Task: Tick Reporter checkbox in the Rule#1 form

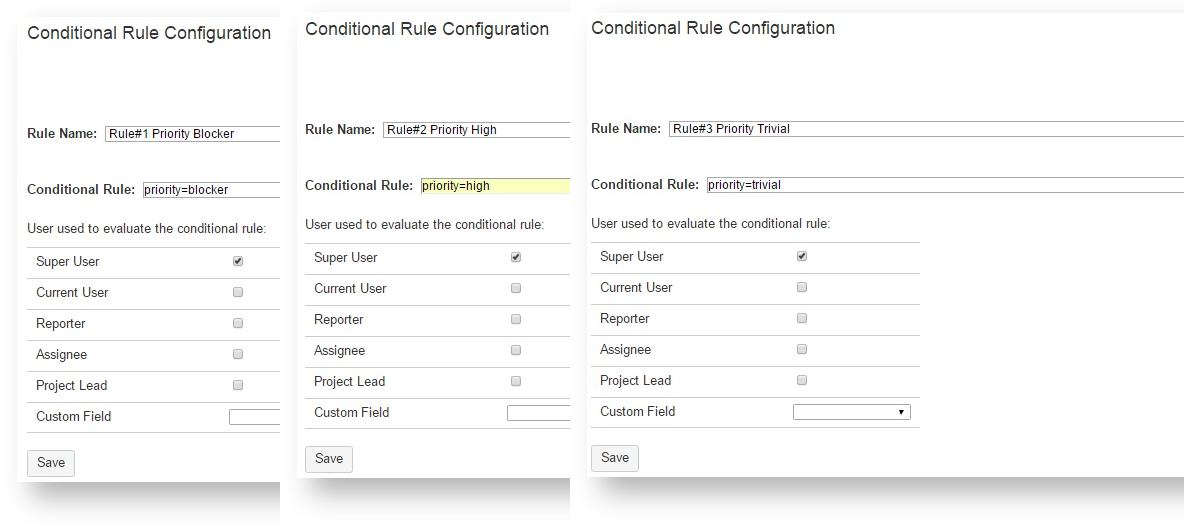Action: click(x=238, y=323)
